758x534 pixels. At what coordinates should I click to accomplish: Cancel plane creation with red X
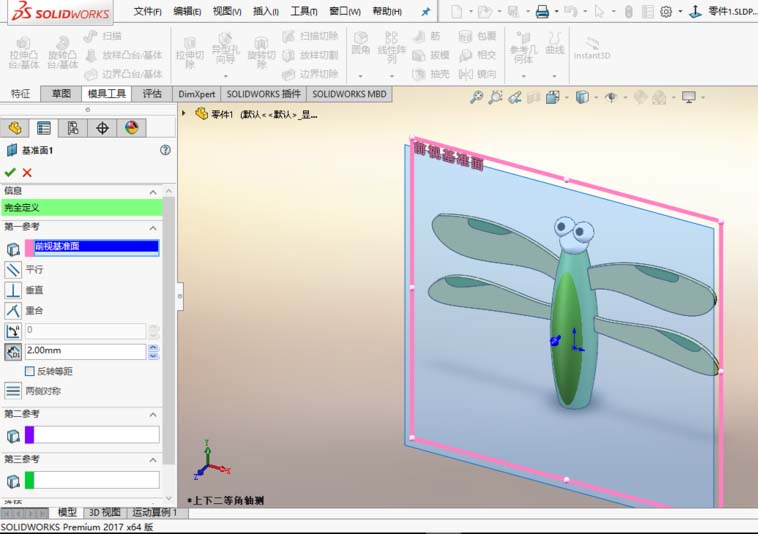click(27, 173)
